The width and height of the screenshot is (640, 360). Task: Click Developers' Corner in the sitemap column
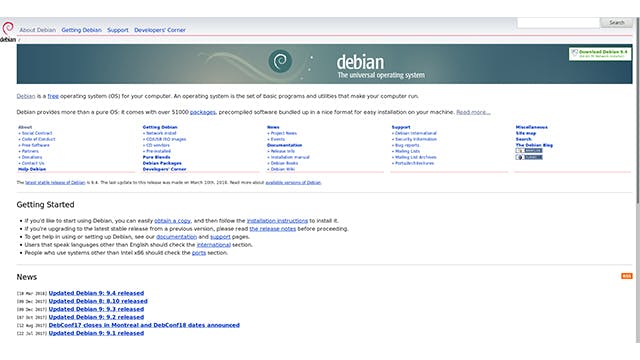164,169
